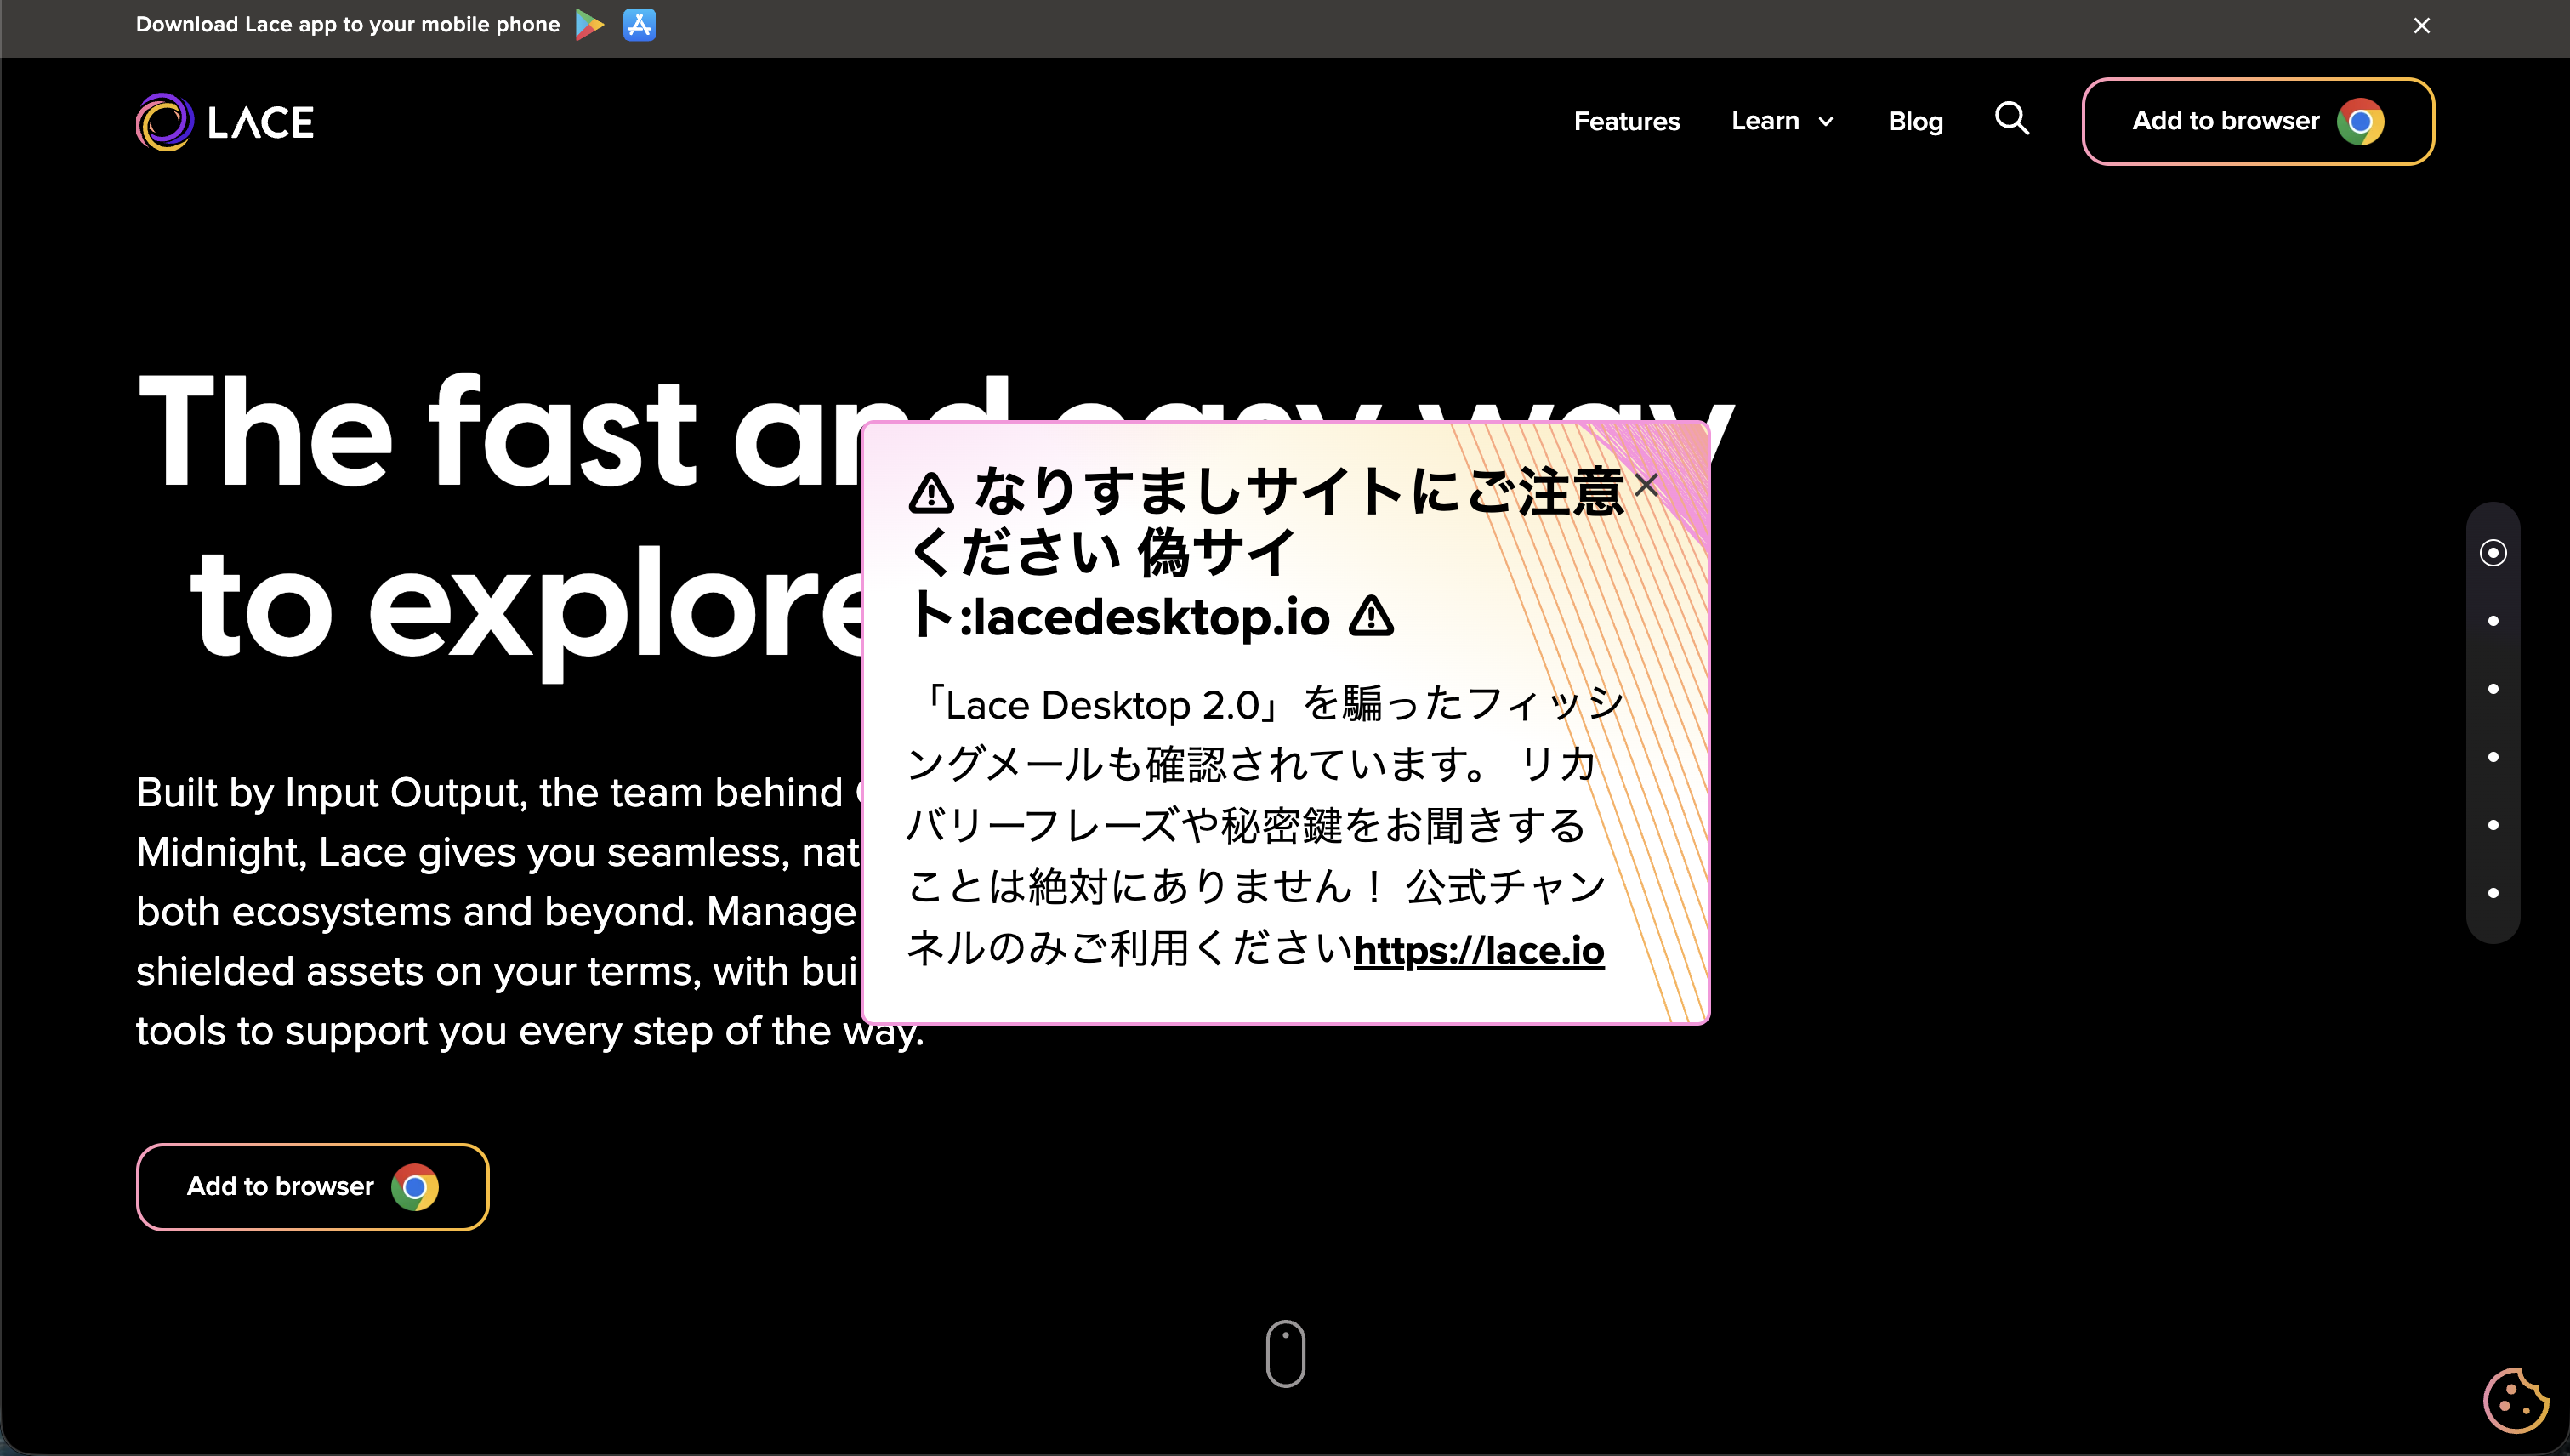
Task: Click the warning triangle before popup title
Action: [931, 493]
